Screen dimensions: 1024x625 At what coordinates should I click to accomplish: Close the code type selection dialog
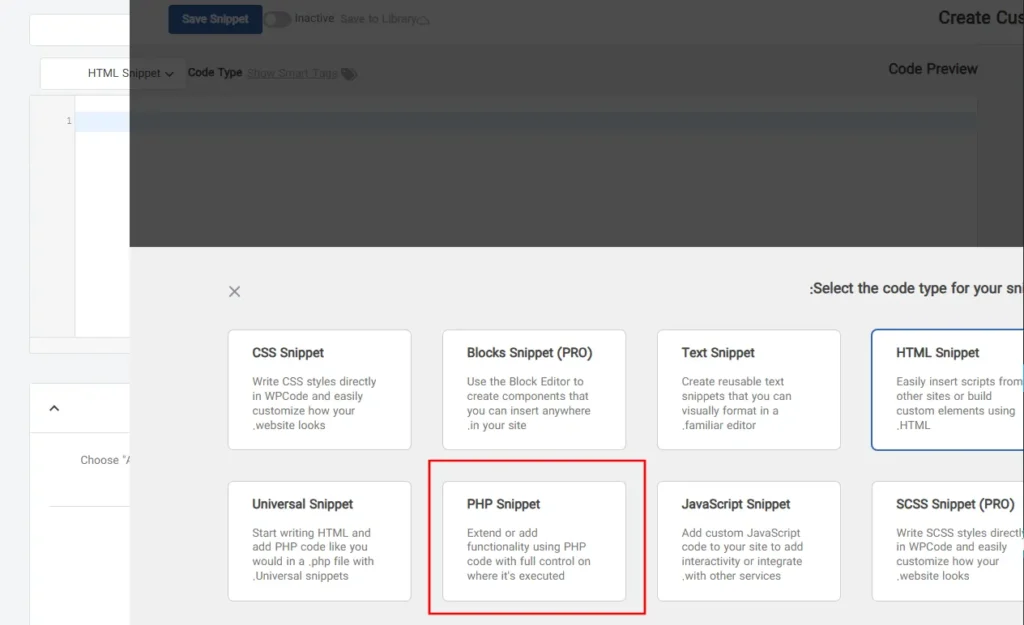coord(234,292)
